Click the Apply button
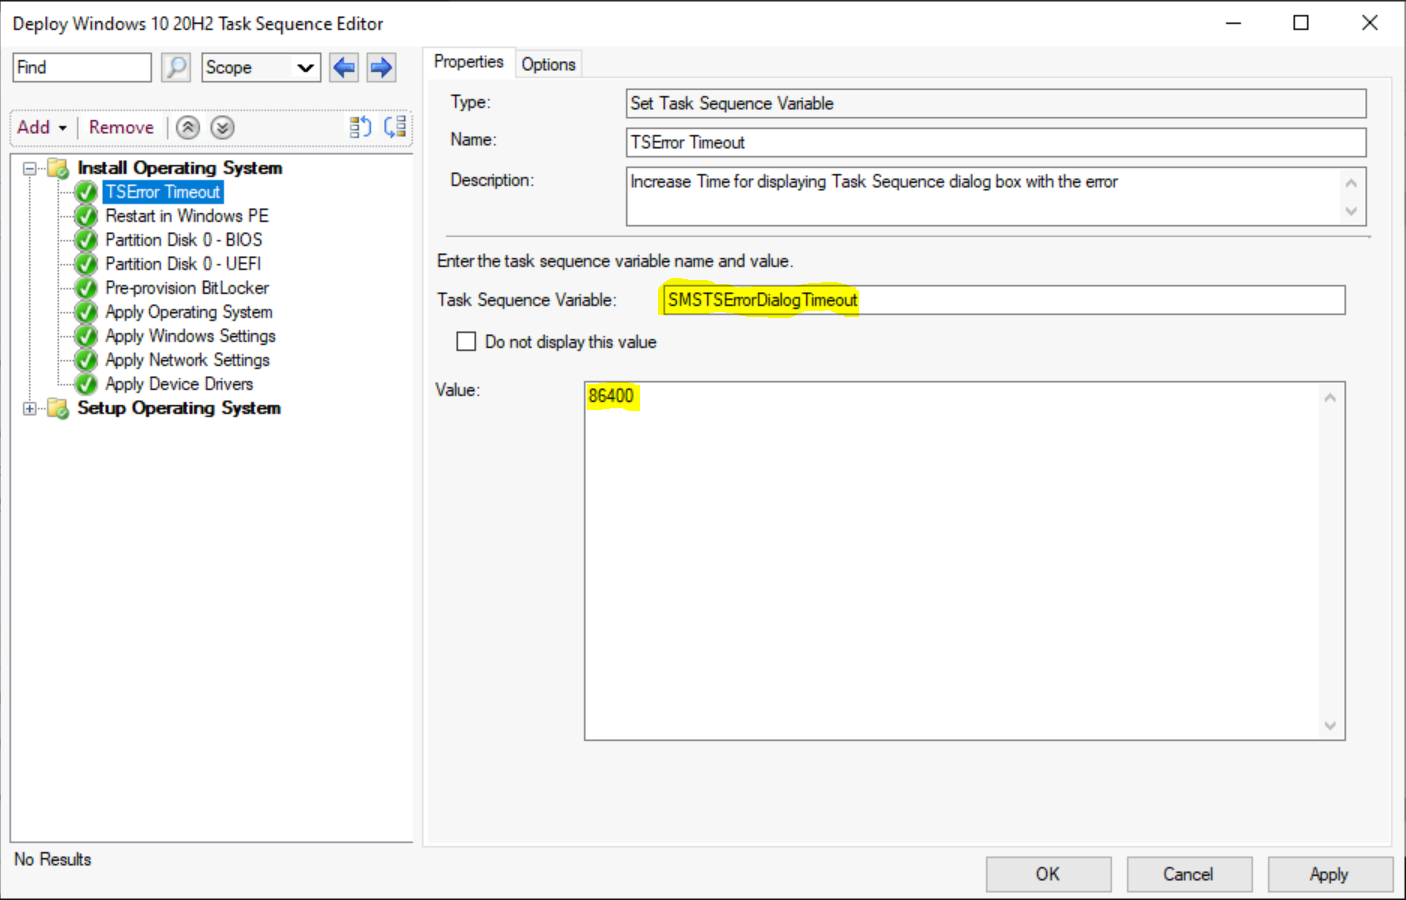 pos(1330,873)
